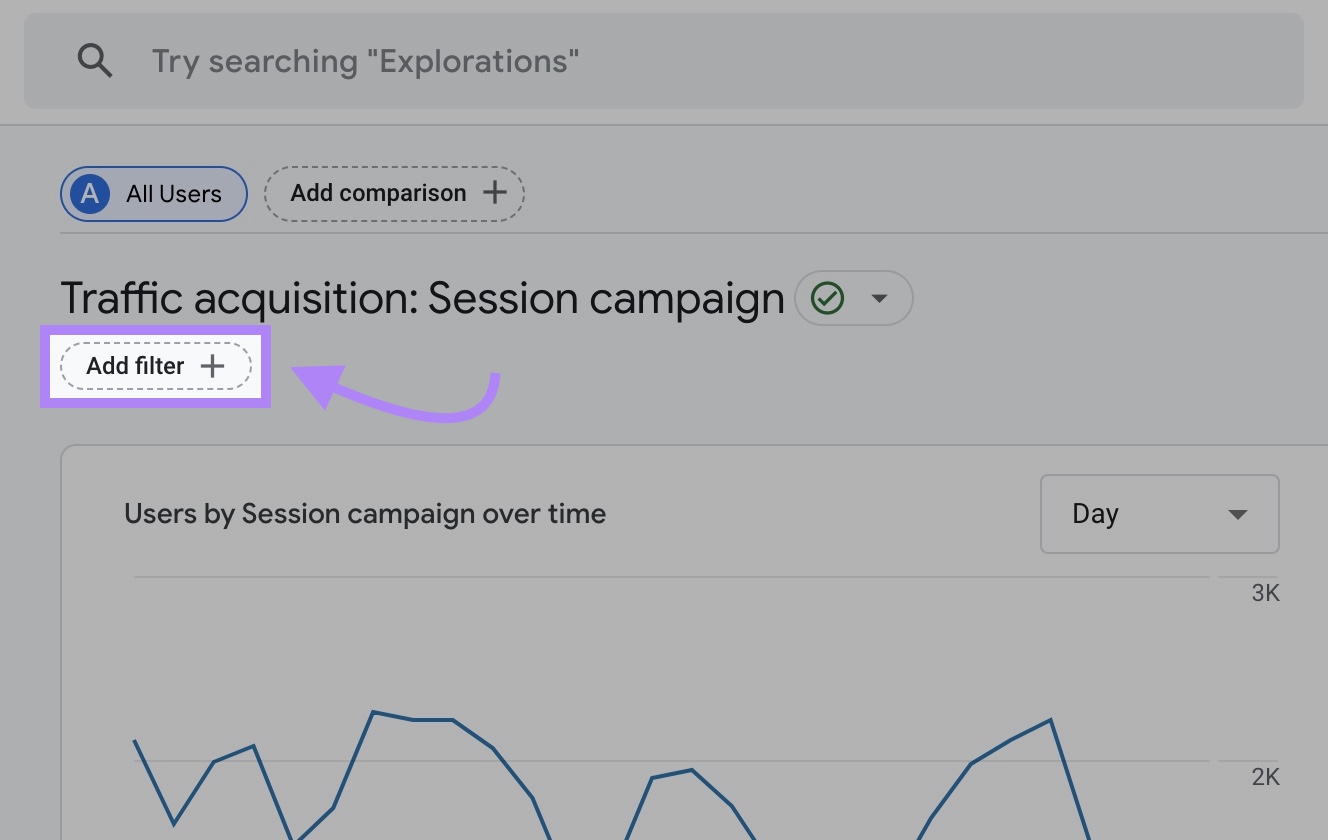
Task: Click the plus icon on Add filter
Action: 212,366
